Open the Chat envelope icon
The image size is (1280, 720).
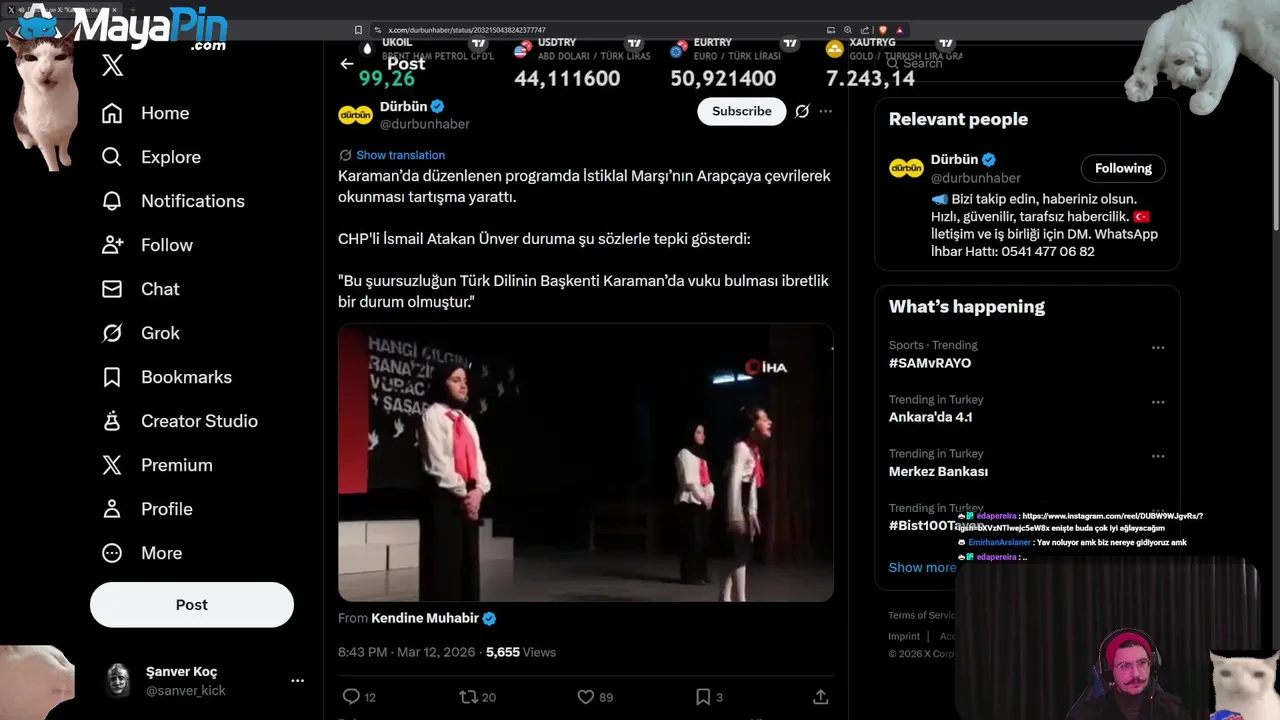click(x=112, y=289)
